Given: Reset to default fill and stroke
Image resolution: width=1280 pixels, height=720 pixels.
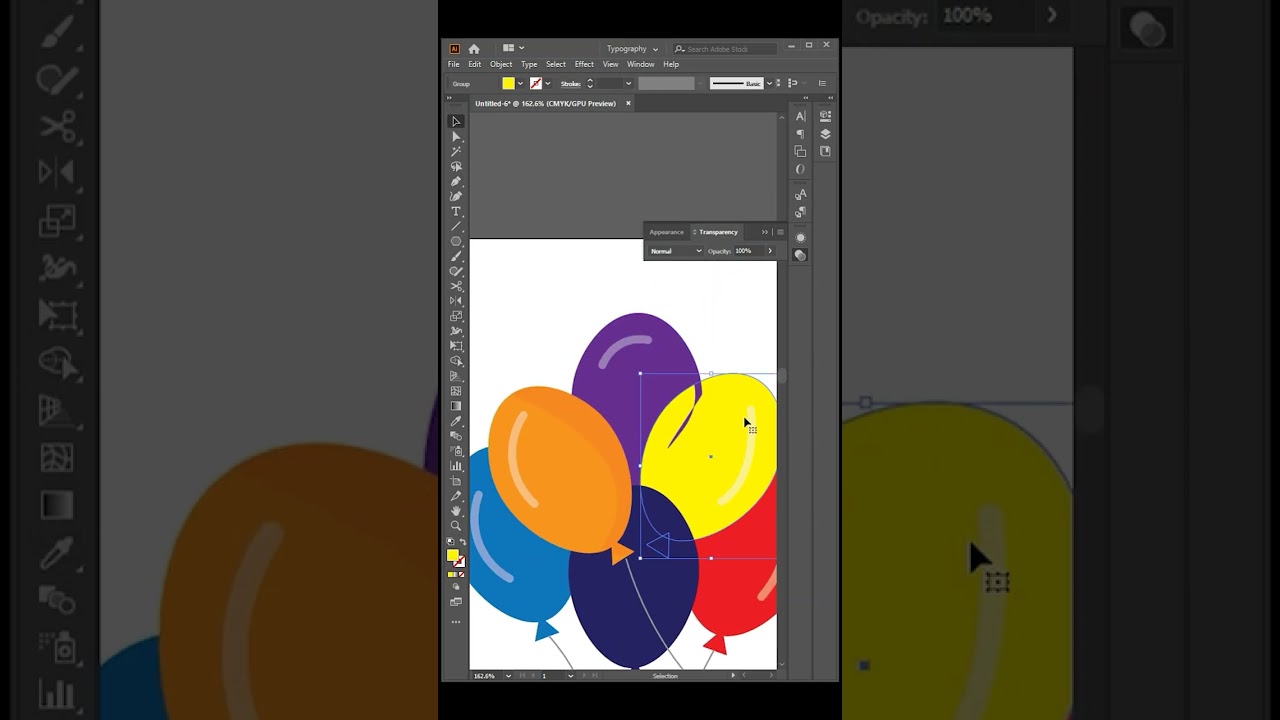Looking at the screenshot, I should (450, 541).
